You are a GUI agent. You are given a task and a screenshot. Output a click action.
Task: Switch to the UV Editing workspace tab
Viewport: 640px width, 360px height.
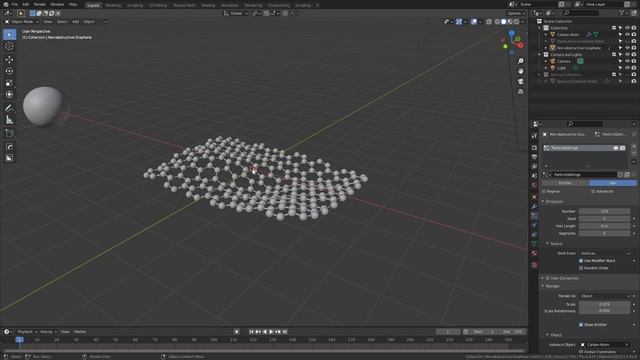click(x=158, y=5)
